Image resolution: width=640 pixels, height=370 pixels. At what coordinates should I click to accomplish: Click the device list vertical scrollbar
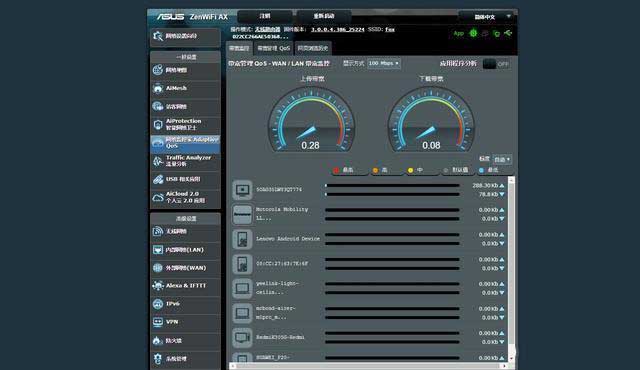click(511, 269)
